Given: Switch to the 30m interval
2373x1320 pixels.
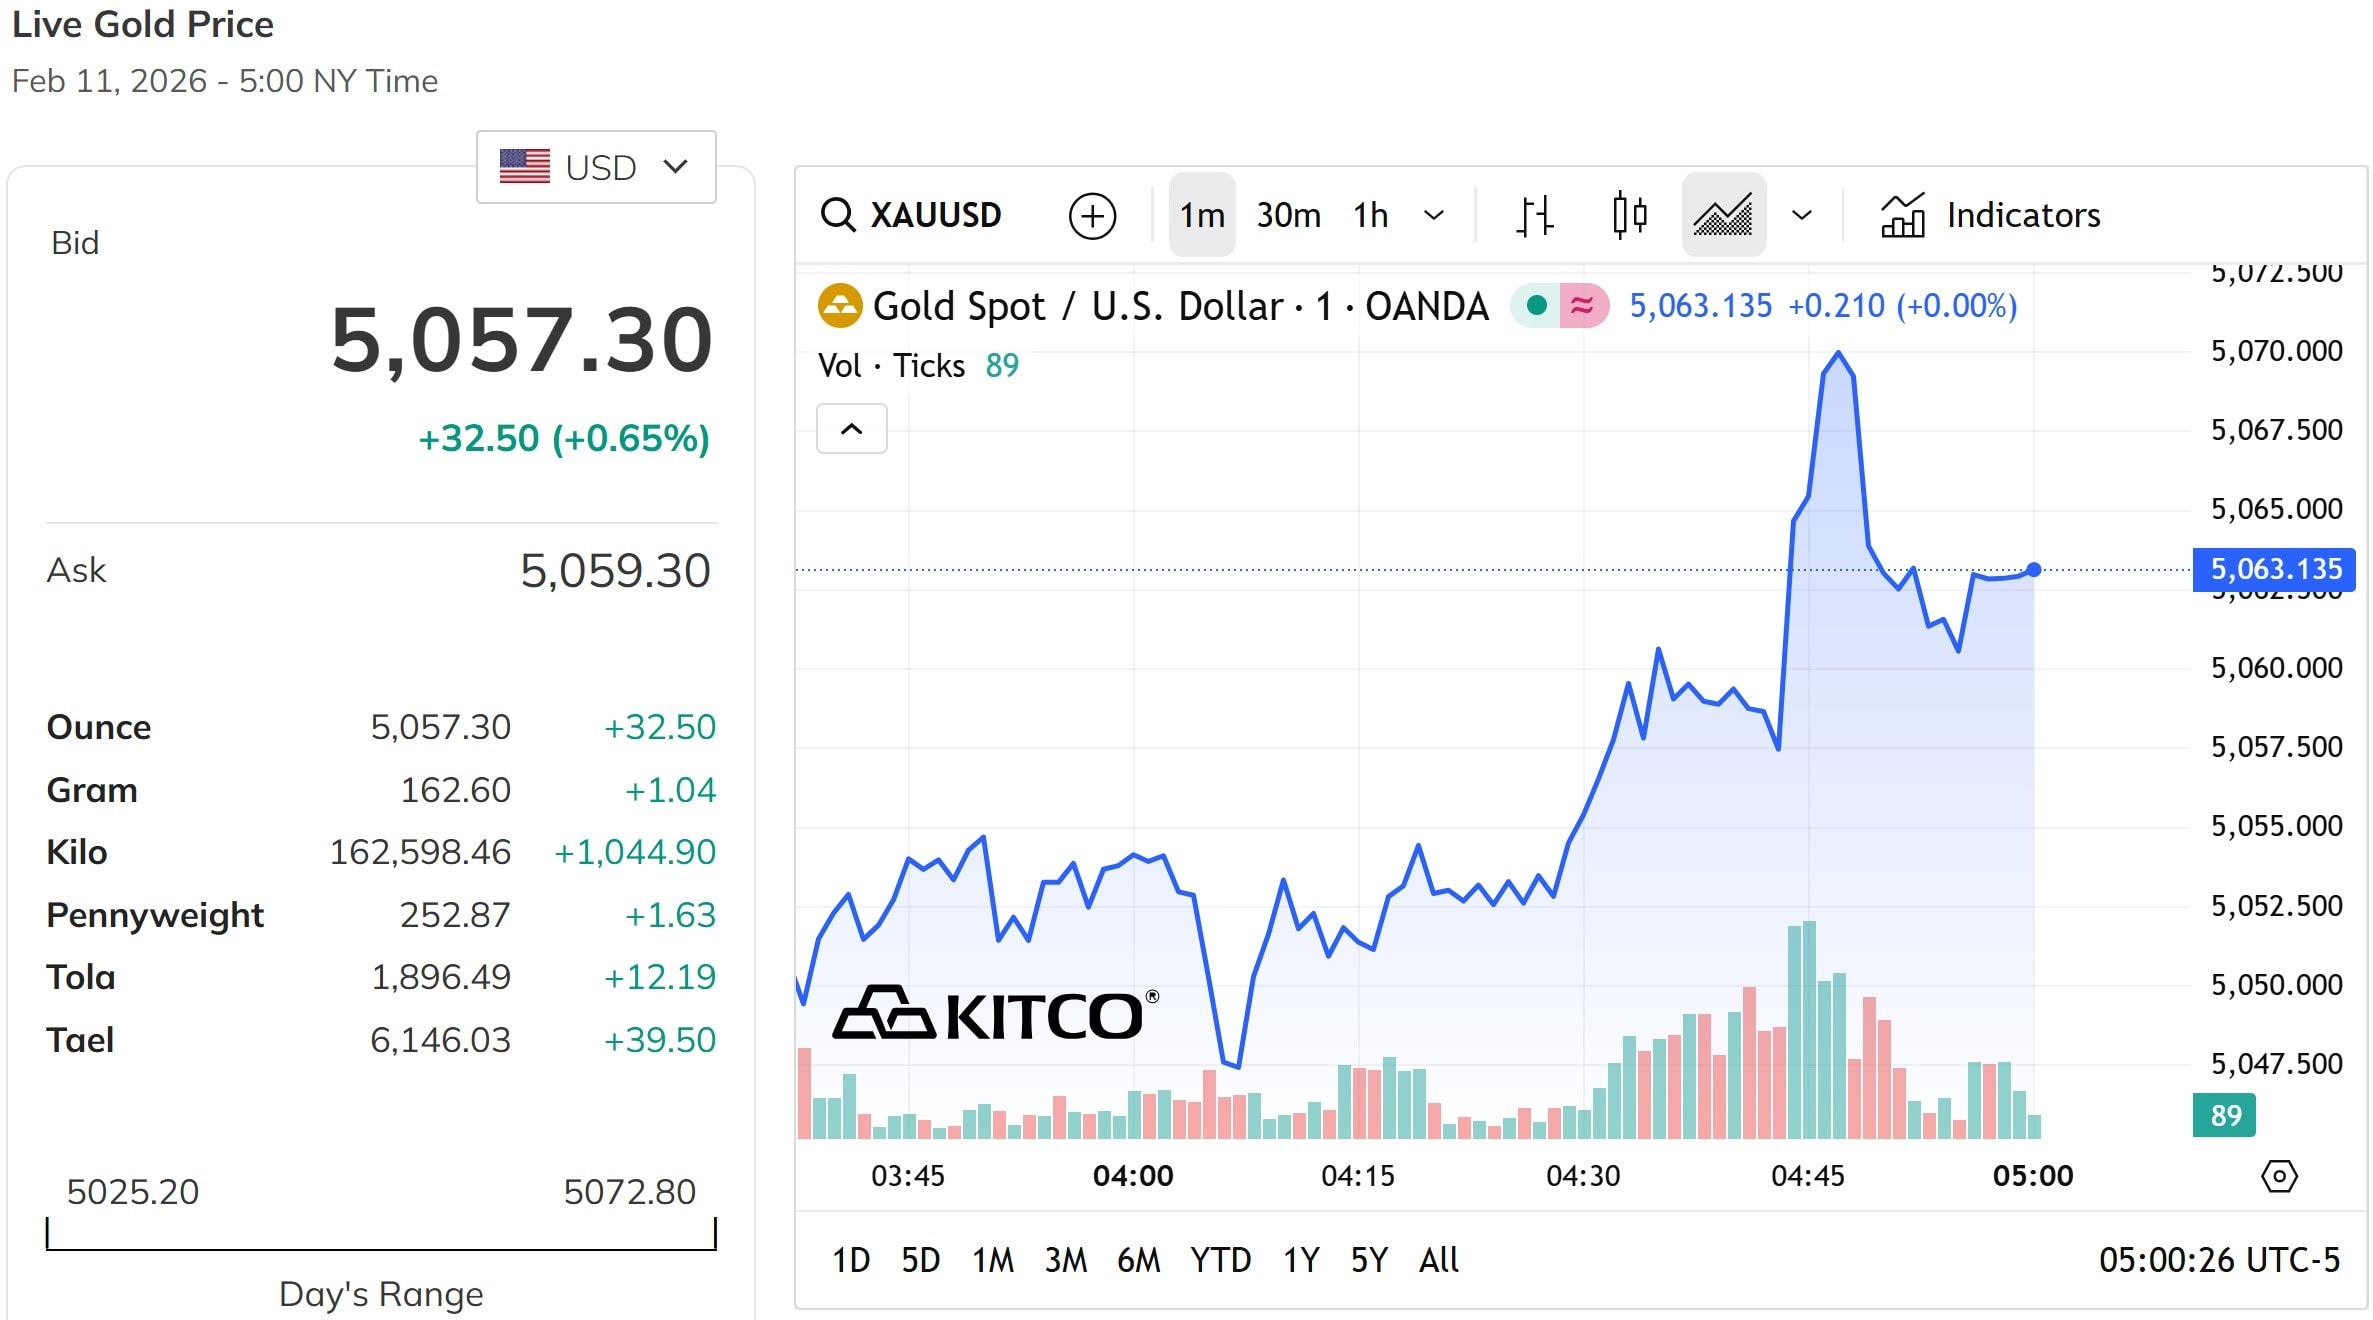Looking at the screenshot, I should click(1288, 215).
